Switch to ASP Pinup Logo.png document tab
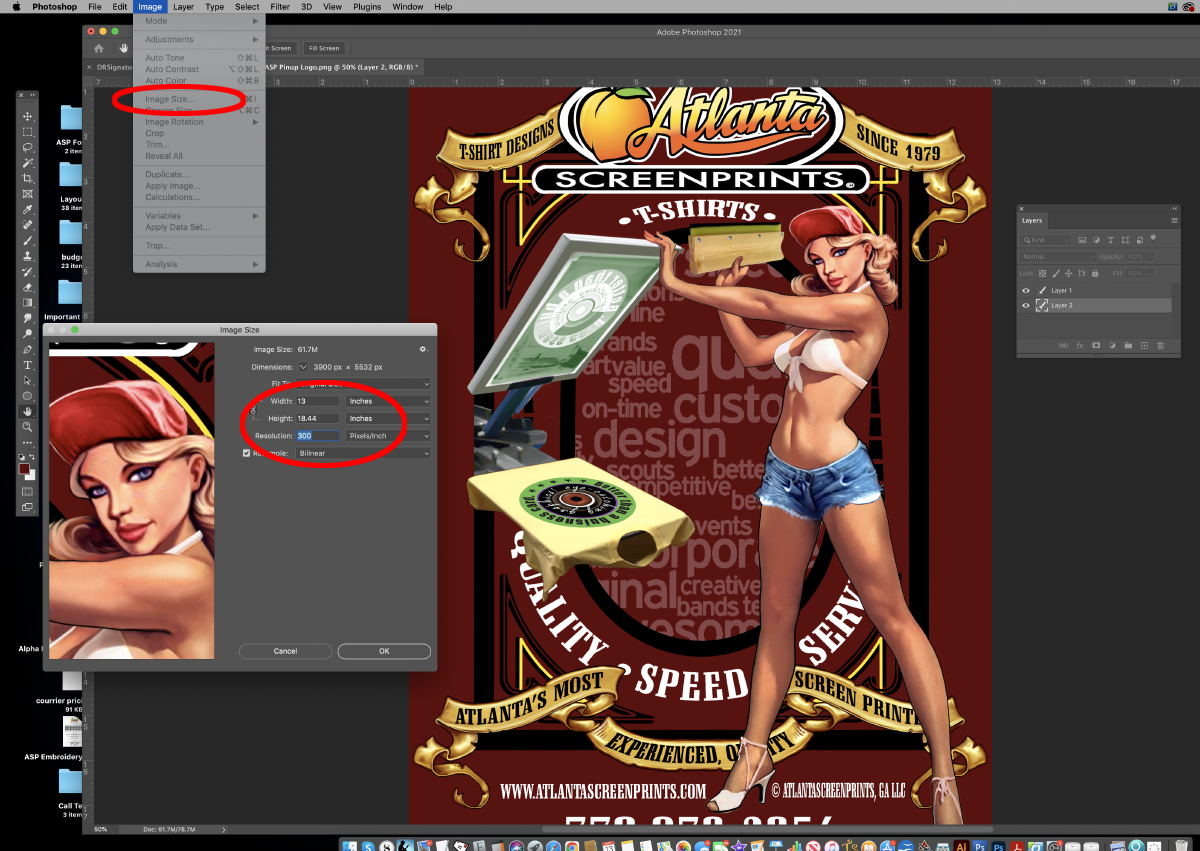This screenshot has height=851, width=1200. click(344, 67)
